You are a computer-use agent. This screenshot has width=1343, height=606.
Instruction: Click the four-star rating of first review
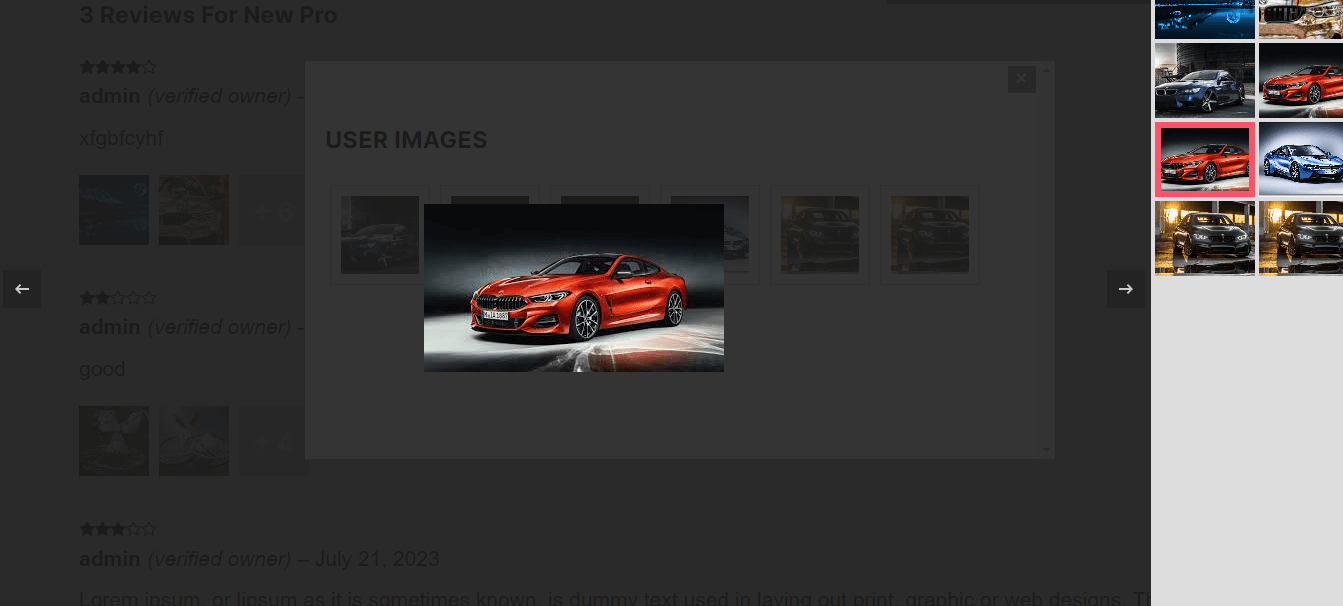[118, 68]
